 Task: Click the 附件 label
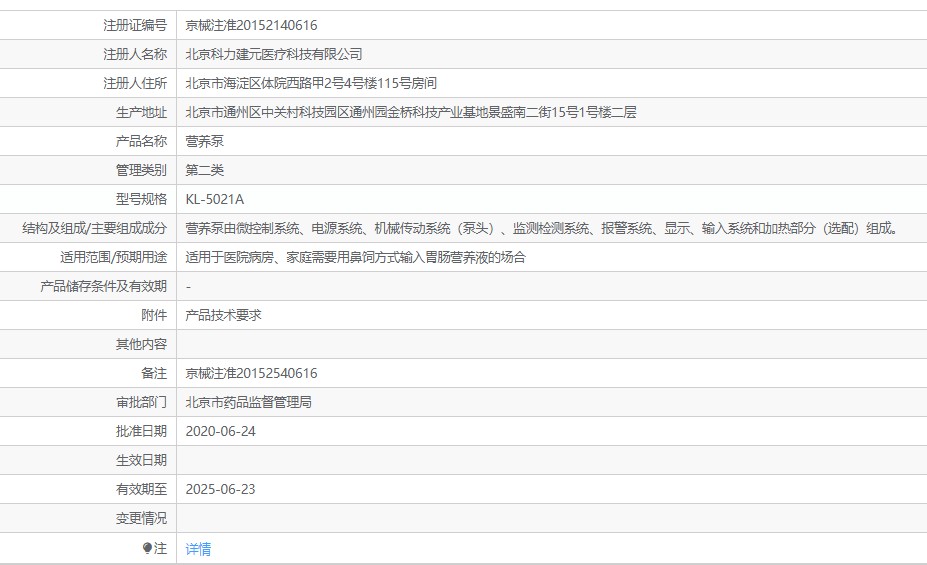[x=154, y=315]
